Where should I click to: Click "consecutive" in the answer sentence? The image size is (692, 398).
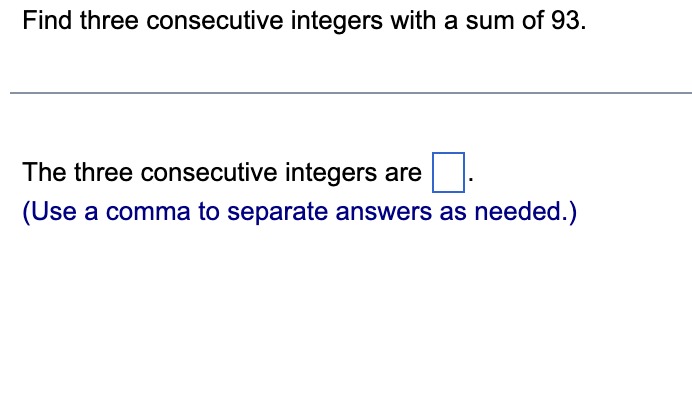point(209,172)
